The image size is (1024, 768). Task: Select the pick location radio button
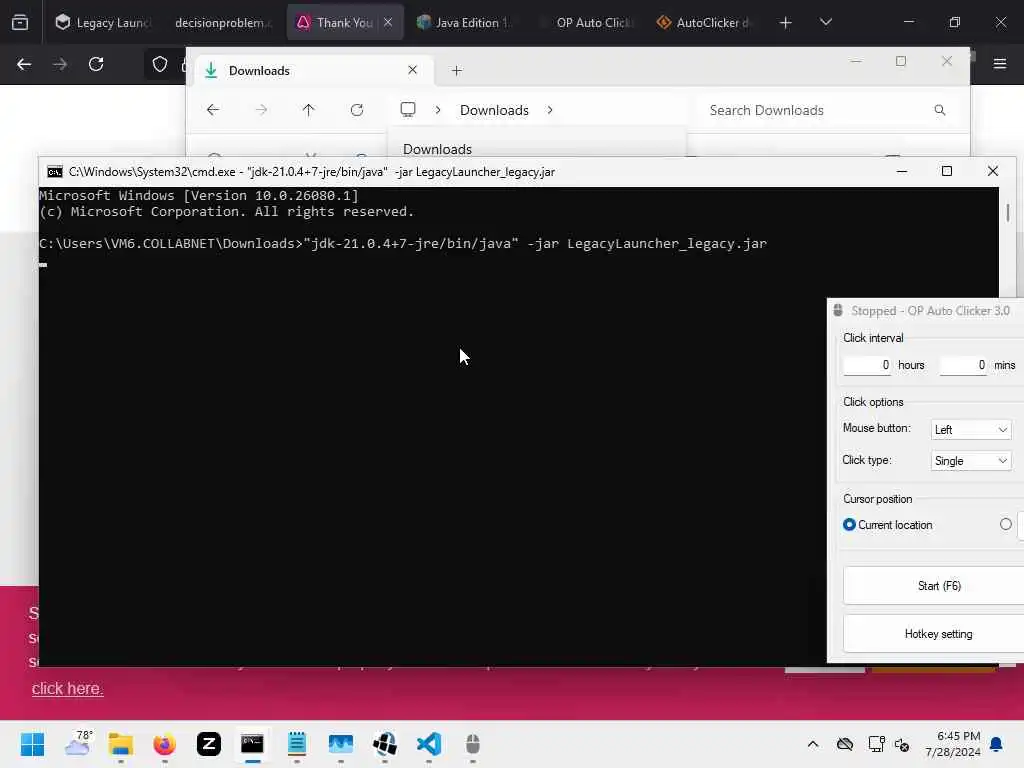click(1006, 524)
